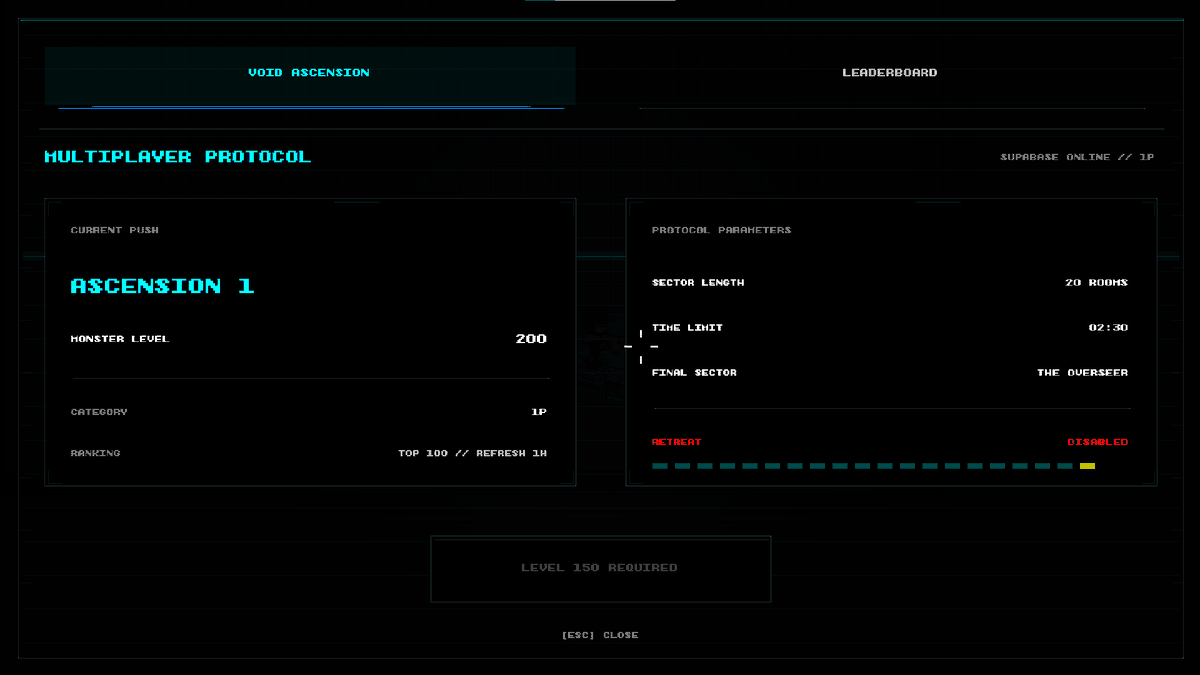Click the Time Limit label
The width and height of the screenshot is (1200, 675).
click(687, 328)
